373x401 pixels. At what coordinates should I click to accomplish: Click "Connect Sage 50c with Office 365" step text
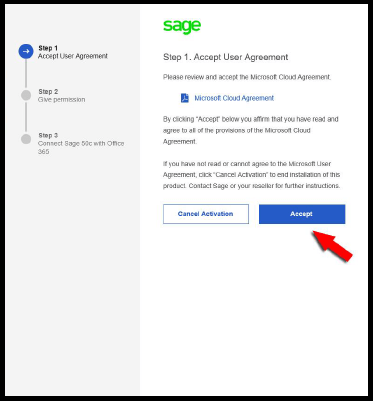(x=81, y=147)
